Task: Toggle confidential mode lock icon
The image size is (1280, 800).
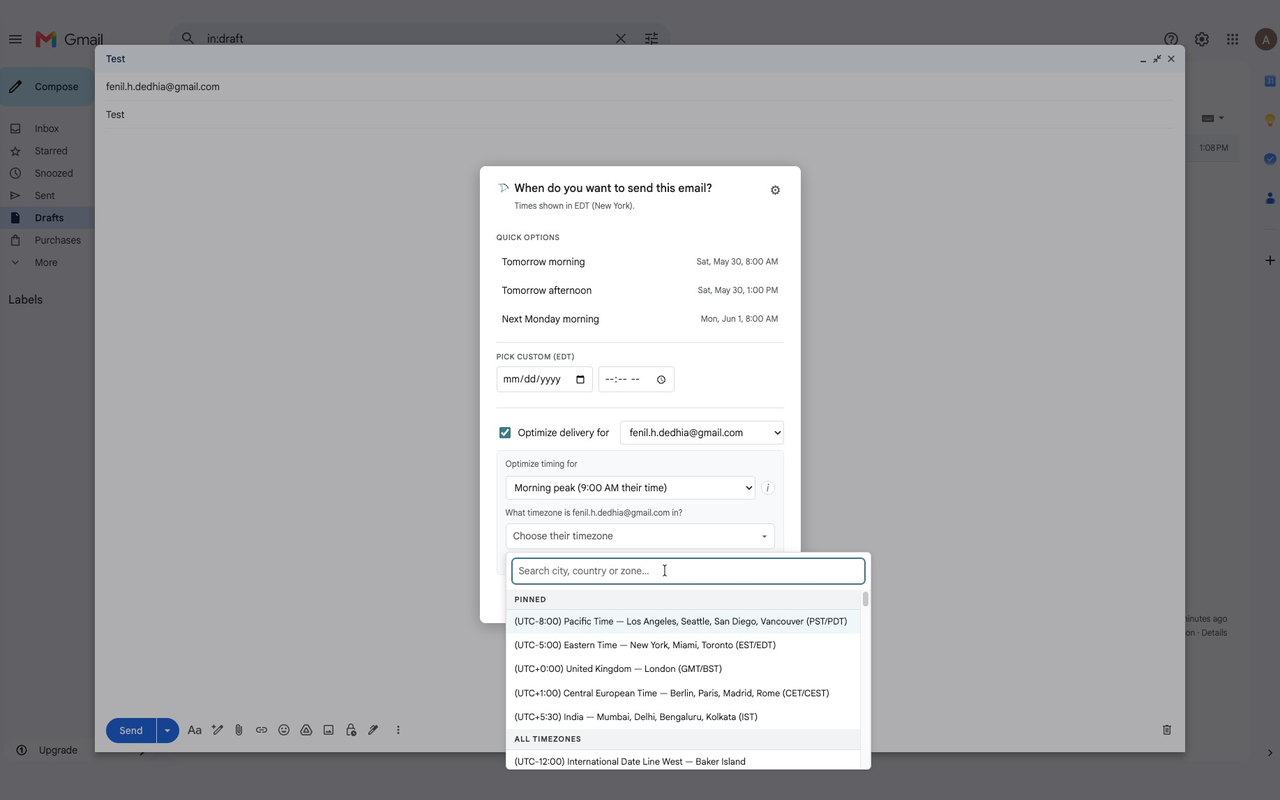Action: tap(351, 730)
